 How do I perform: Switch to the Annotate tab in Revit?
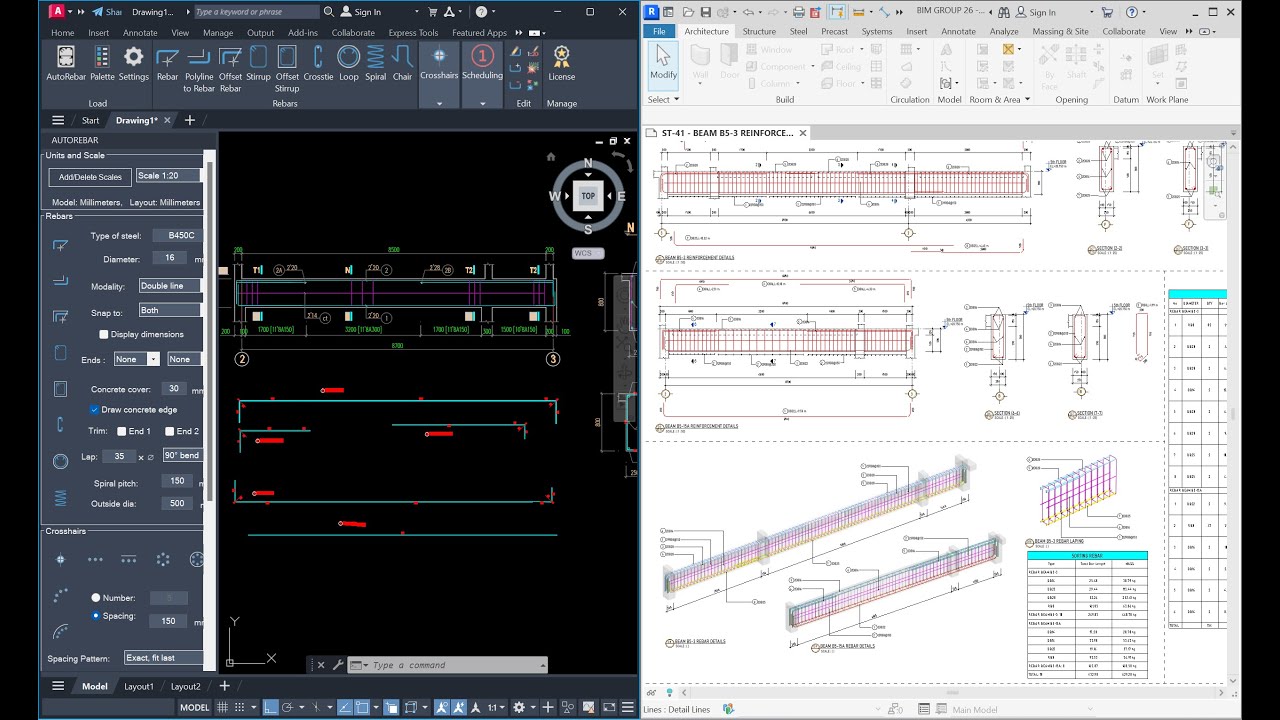pos(958,31)
